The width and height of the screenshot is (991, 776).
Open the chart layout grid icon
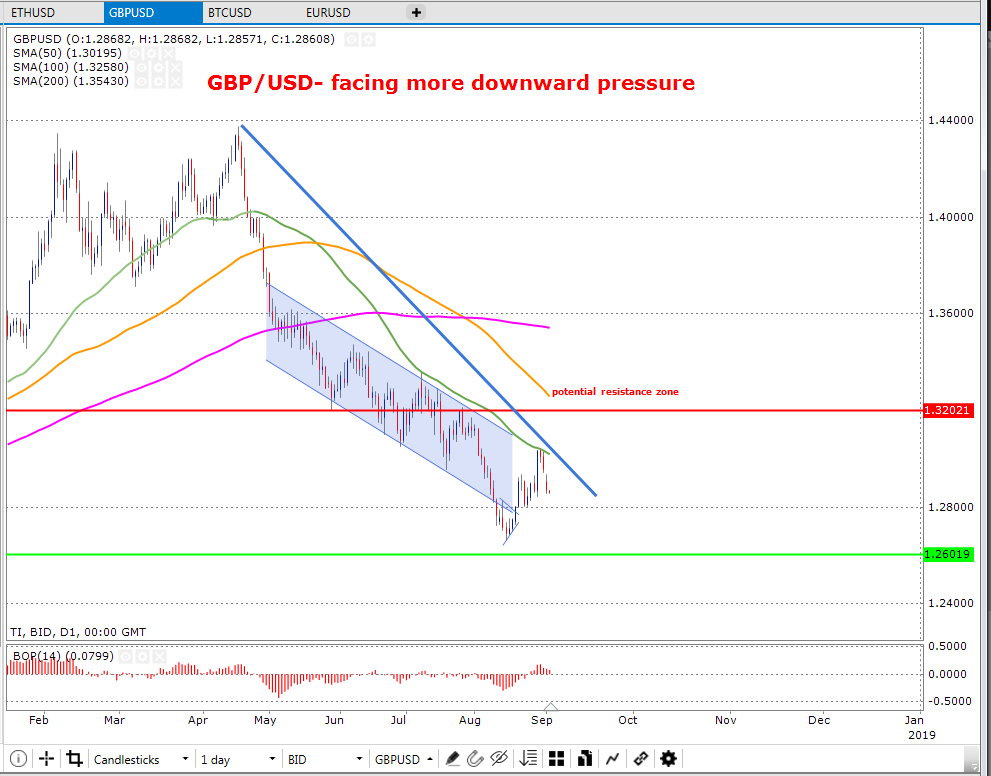[556, 759]
